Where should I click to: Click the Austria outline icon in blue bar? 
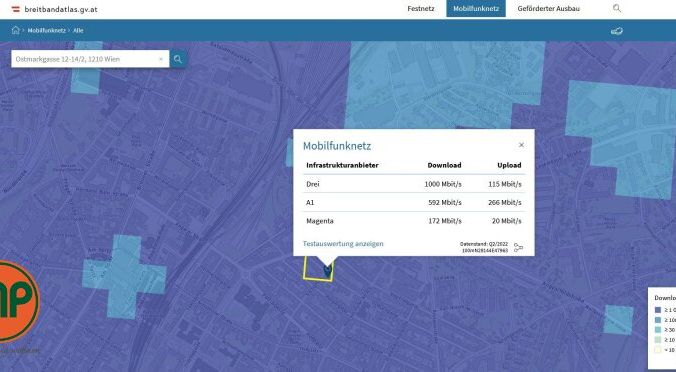617,31
